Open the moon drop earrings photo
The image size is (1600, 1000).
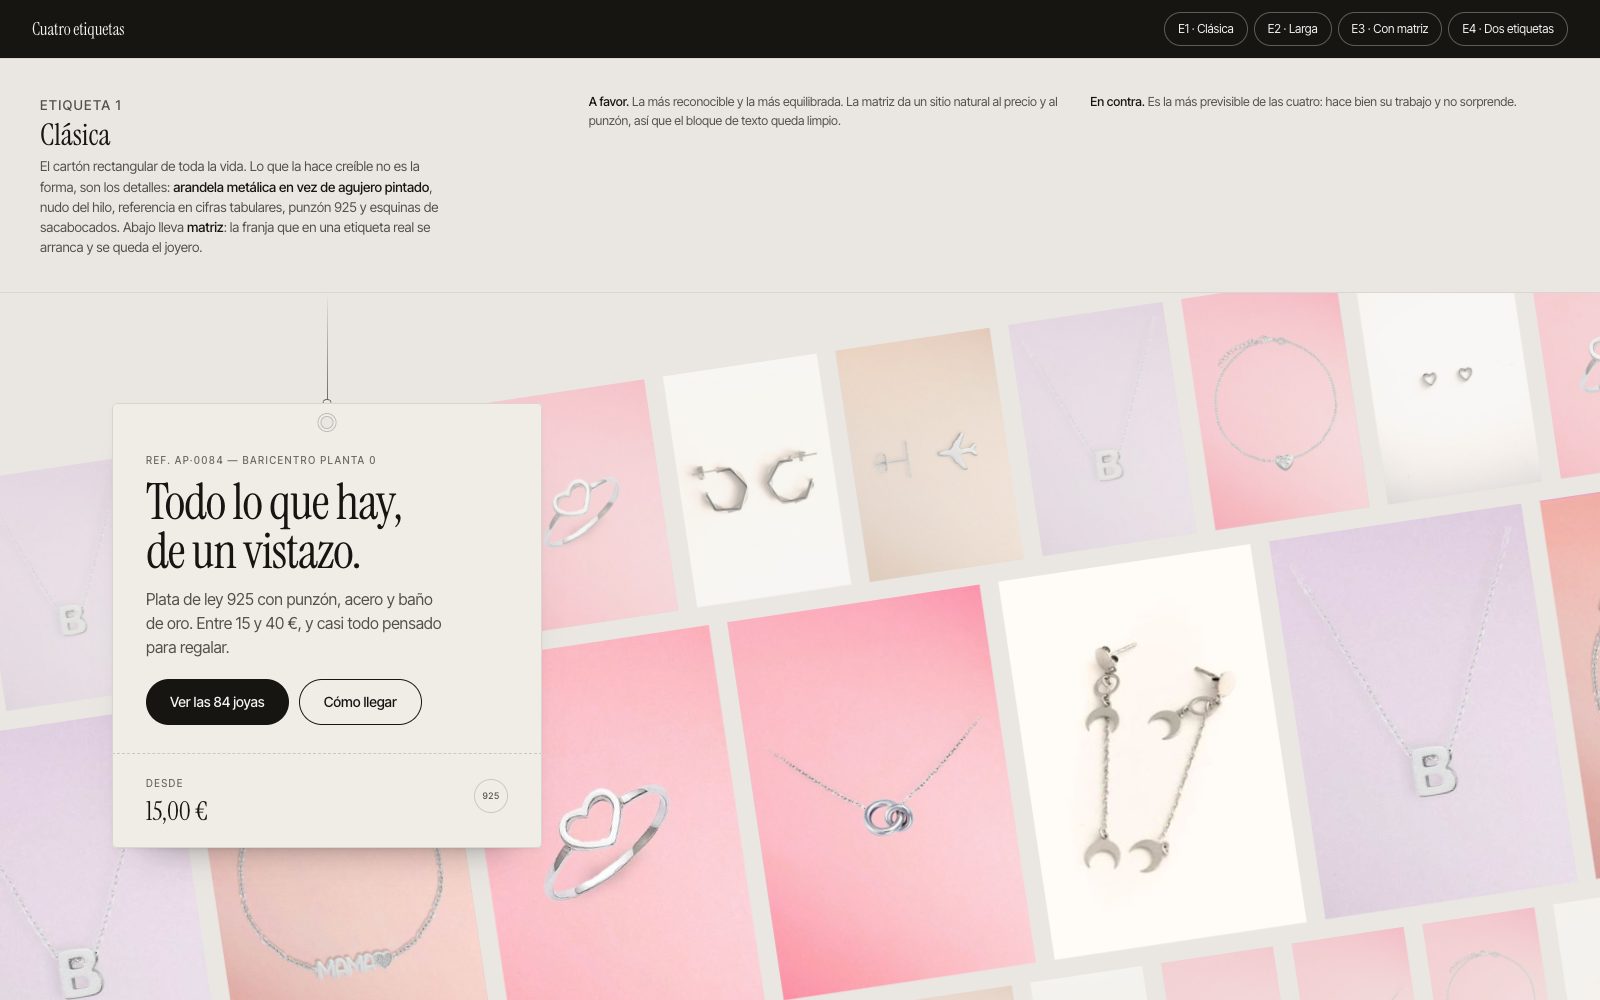1152,752
